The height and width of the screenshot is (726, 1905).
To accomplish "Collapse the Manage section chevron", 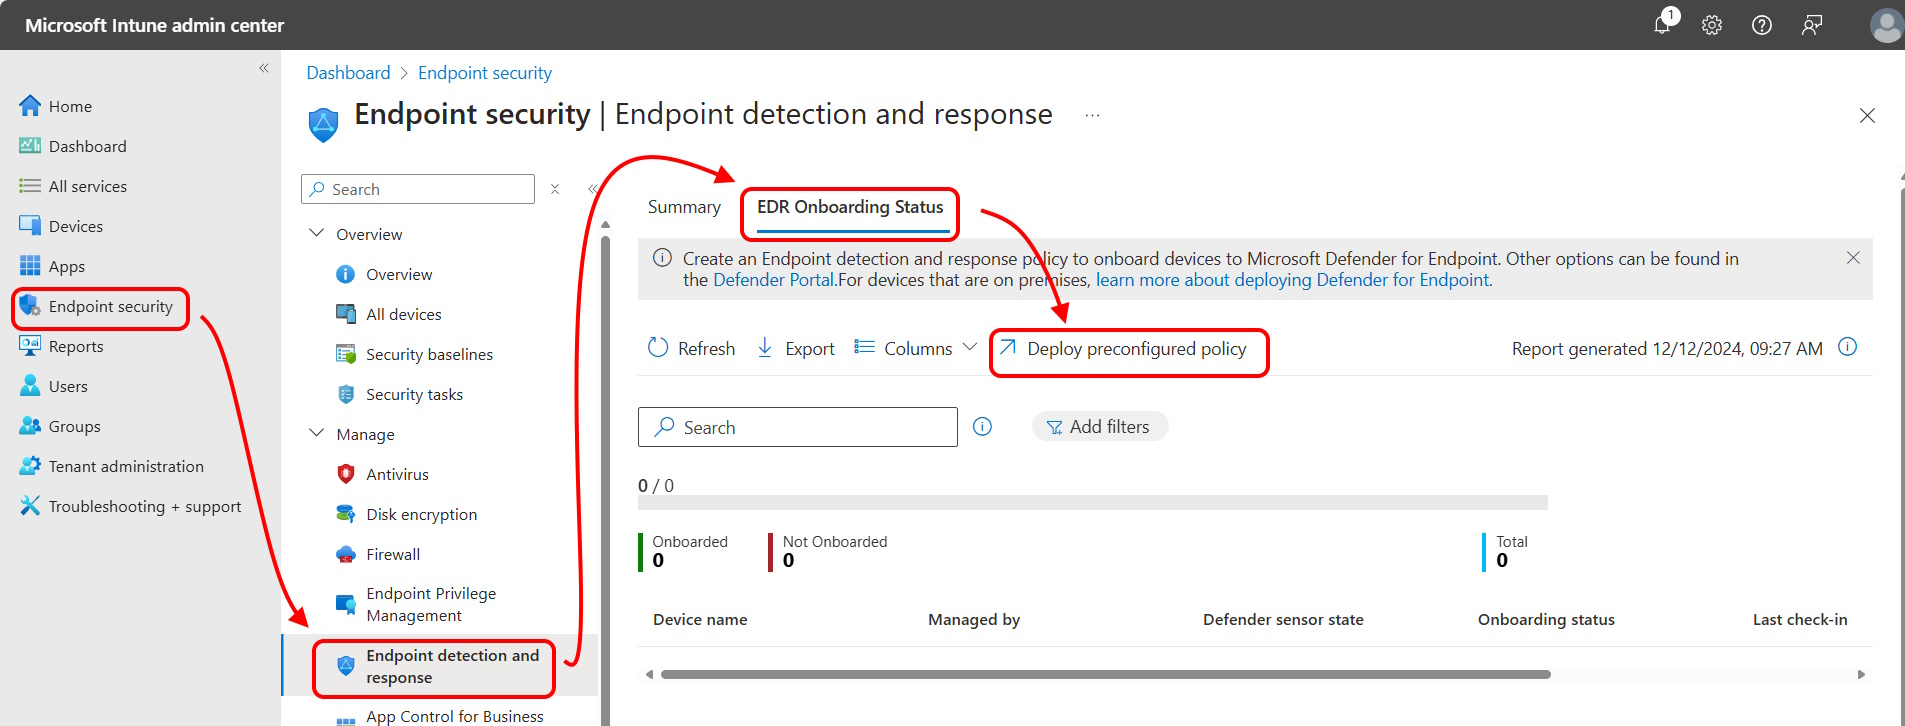I will coord(317,433).
